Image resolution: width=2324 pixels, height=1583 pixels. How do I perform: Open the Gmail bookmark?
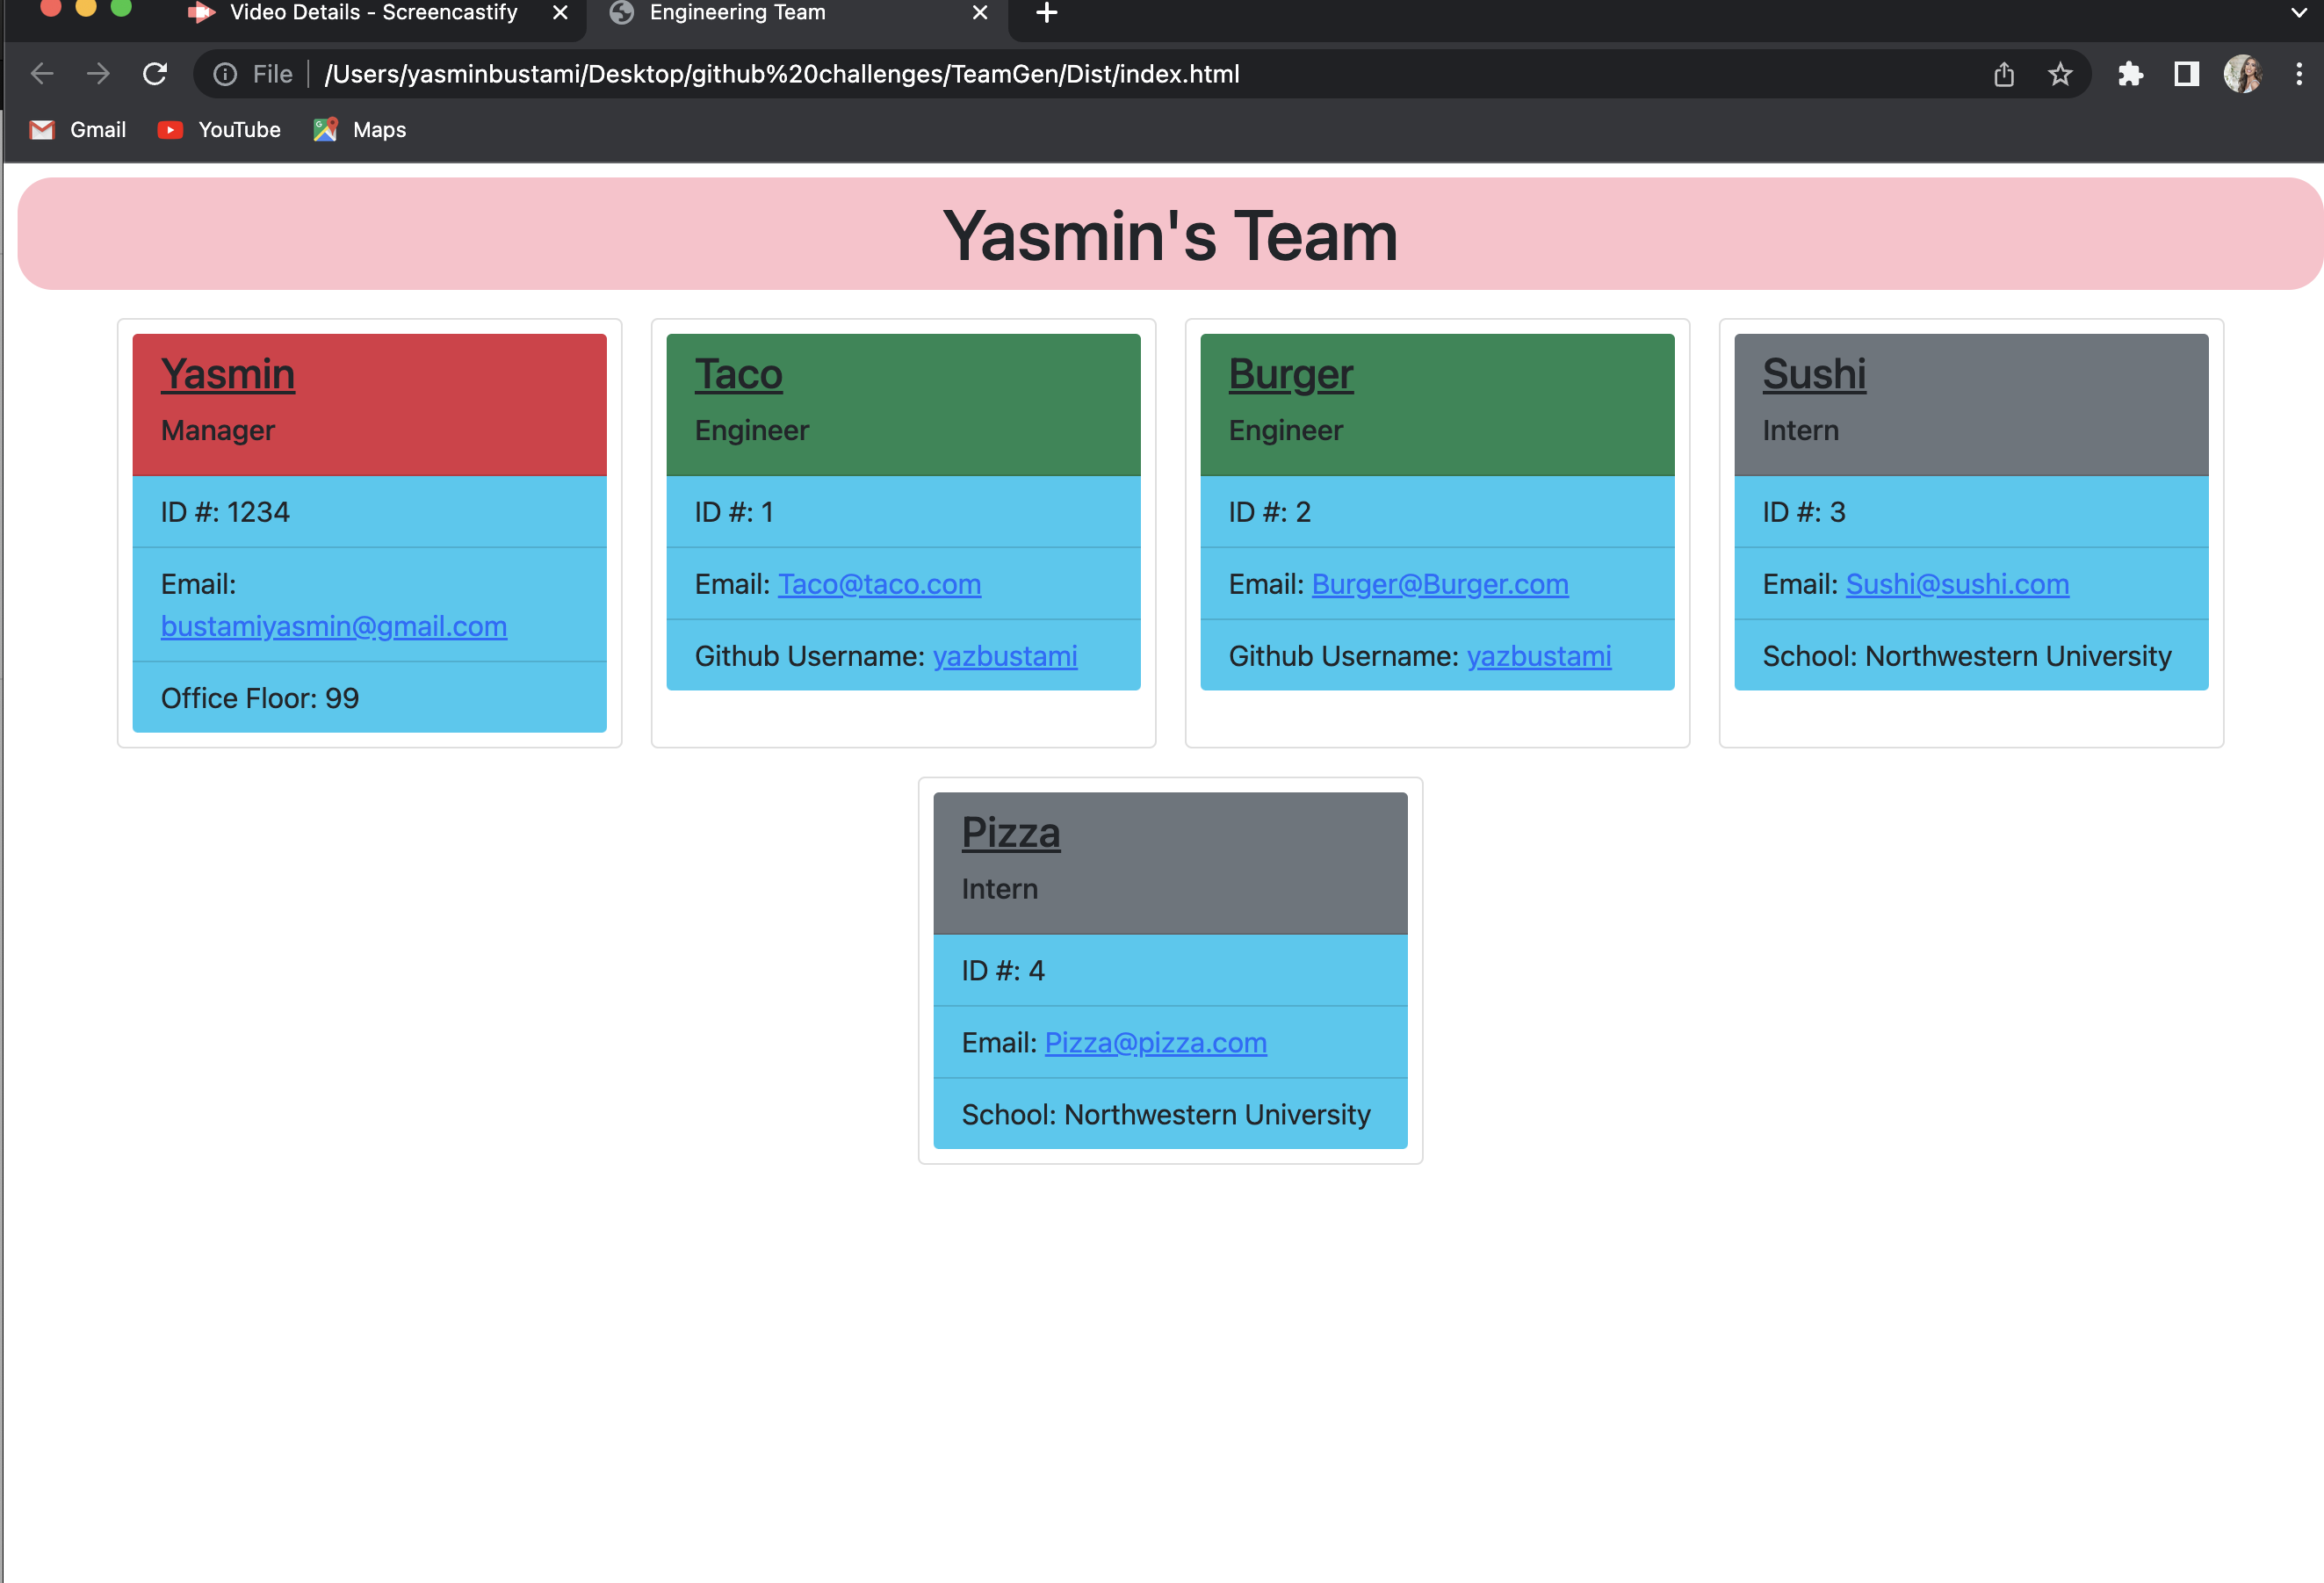[78, 130]
